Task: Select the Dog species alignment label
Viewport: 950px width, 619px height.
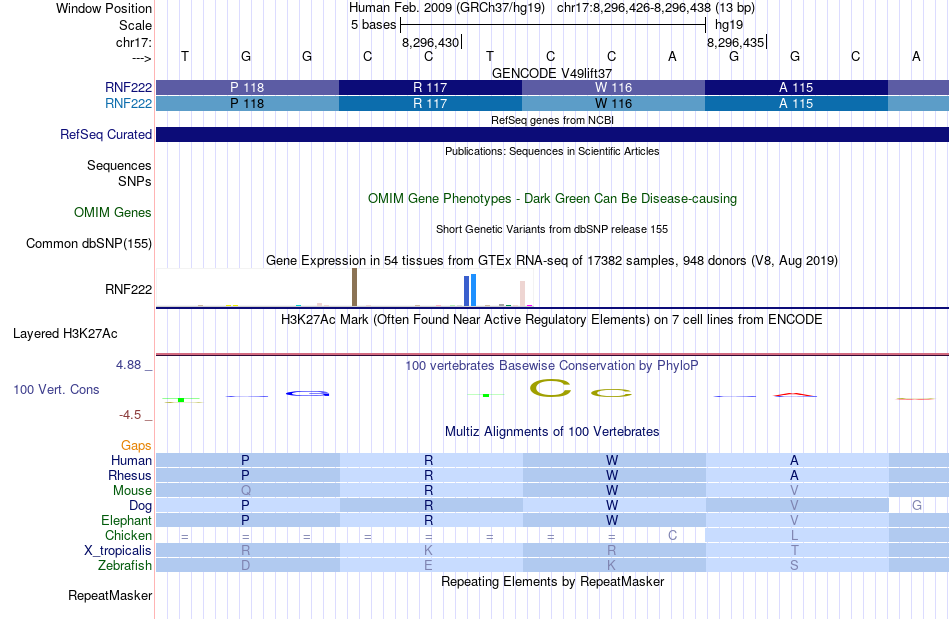Action: [x=140, y=505]
